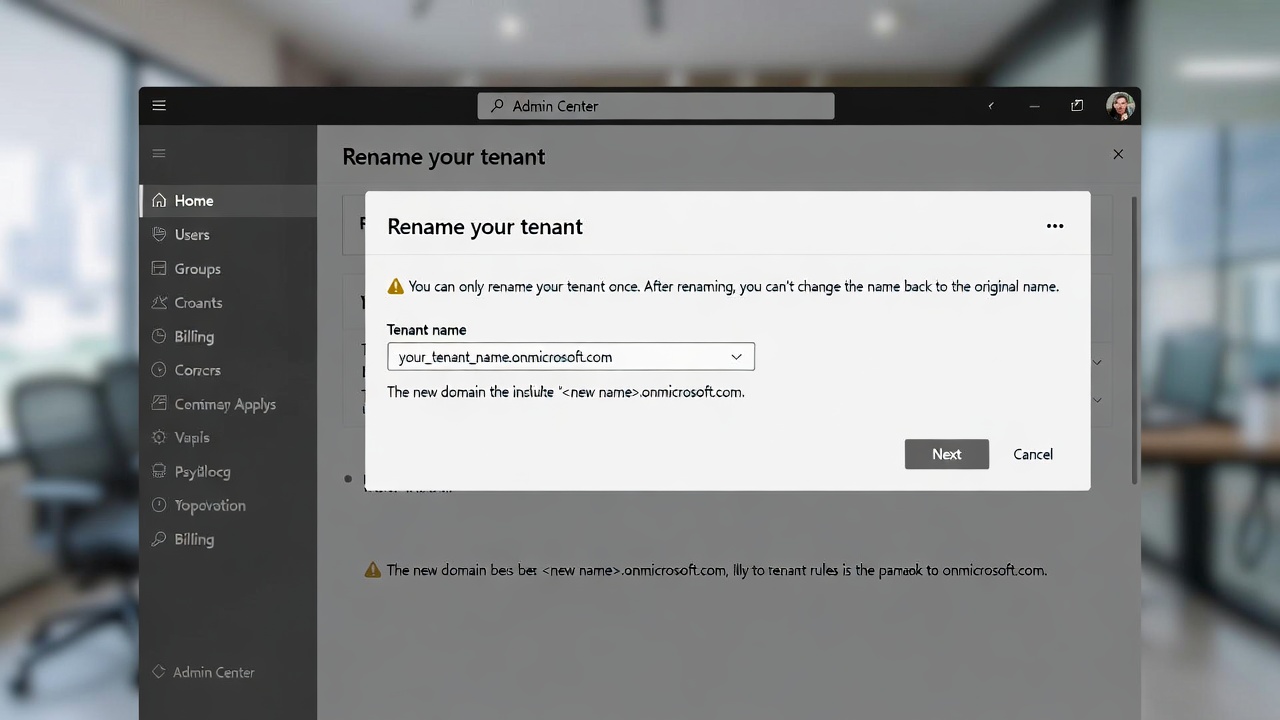The width and height of the screenshot is (1280, 720).
Task: Click the search magnifier icon
Action: pos(497,106)
